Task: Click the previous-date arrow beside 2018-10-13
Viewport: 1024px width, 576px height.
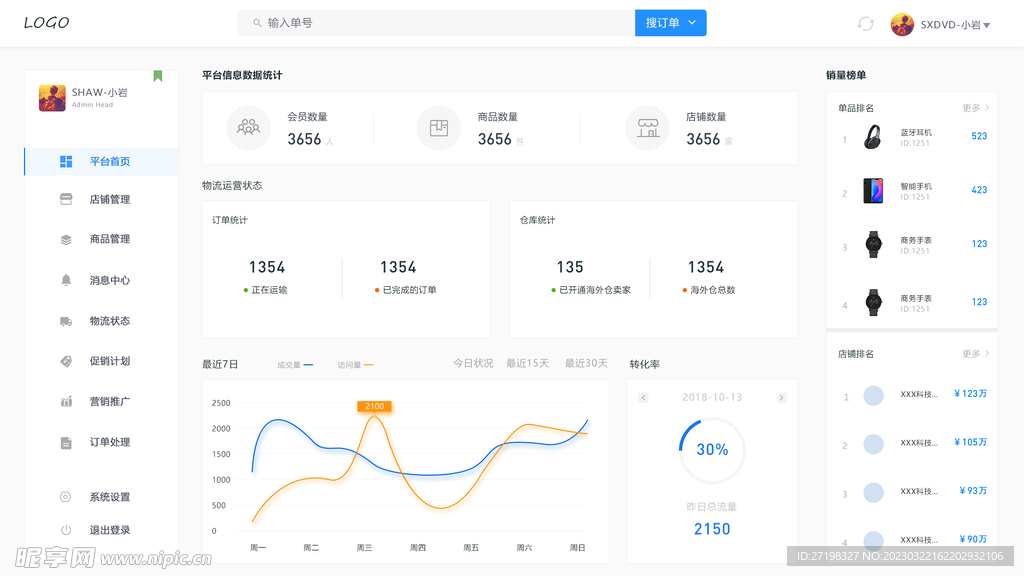Action: [641, 397]
